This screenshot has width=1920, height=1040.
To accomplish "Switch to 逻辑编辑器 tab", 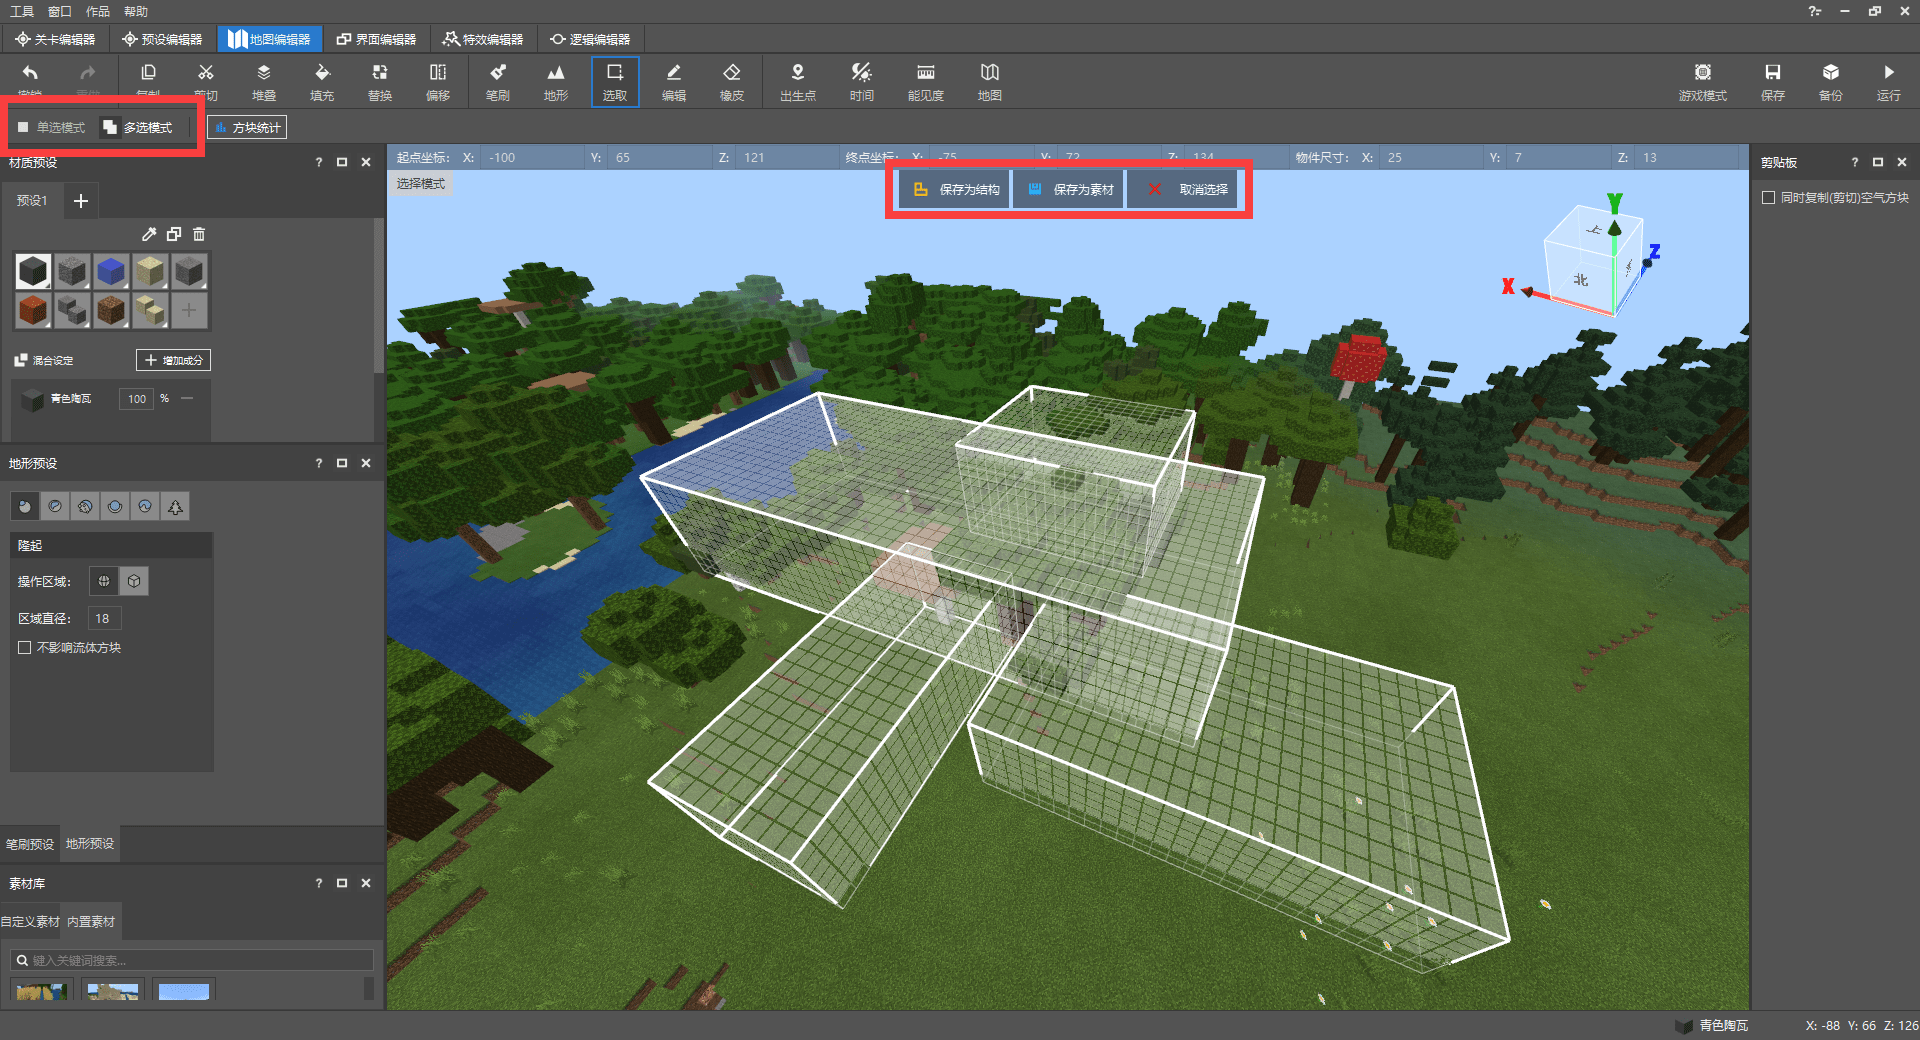I will [x=590, y=39].
